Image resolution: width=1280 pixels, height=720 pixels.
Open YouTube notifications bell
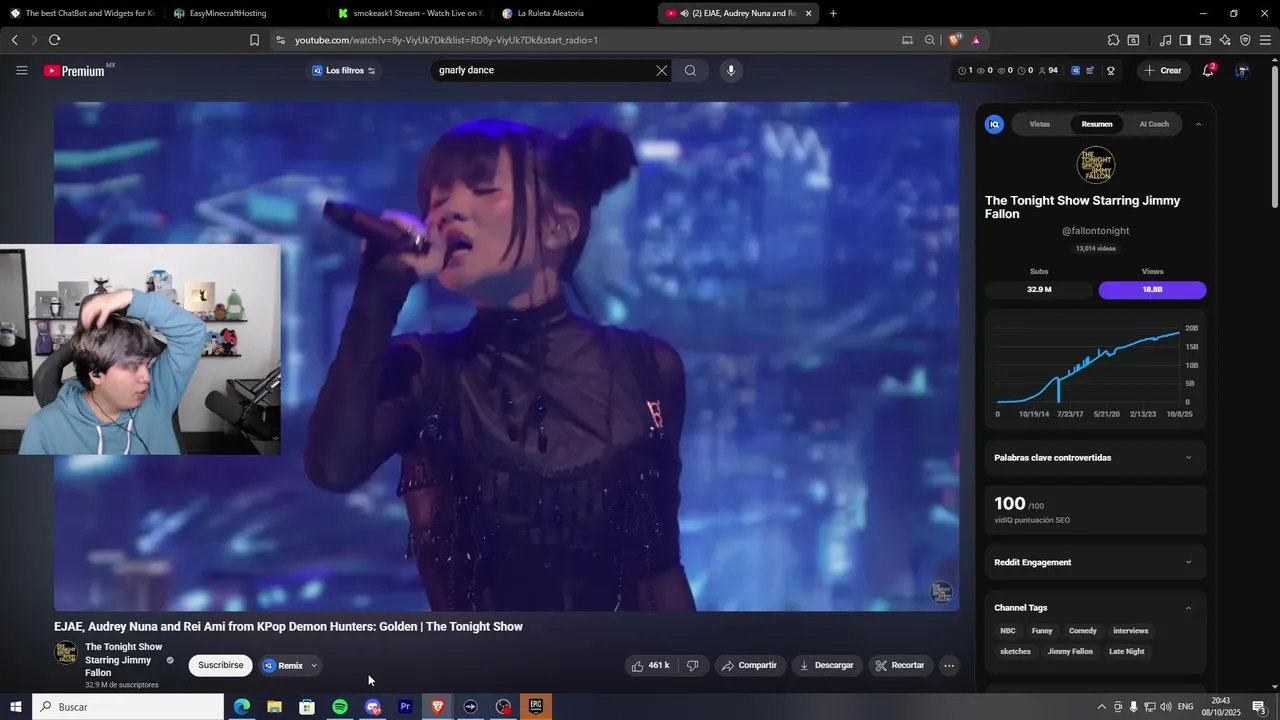pyautogui.click(x=1208, y=70)
